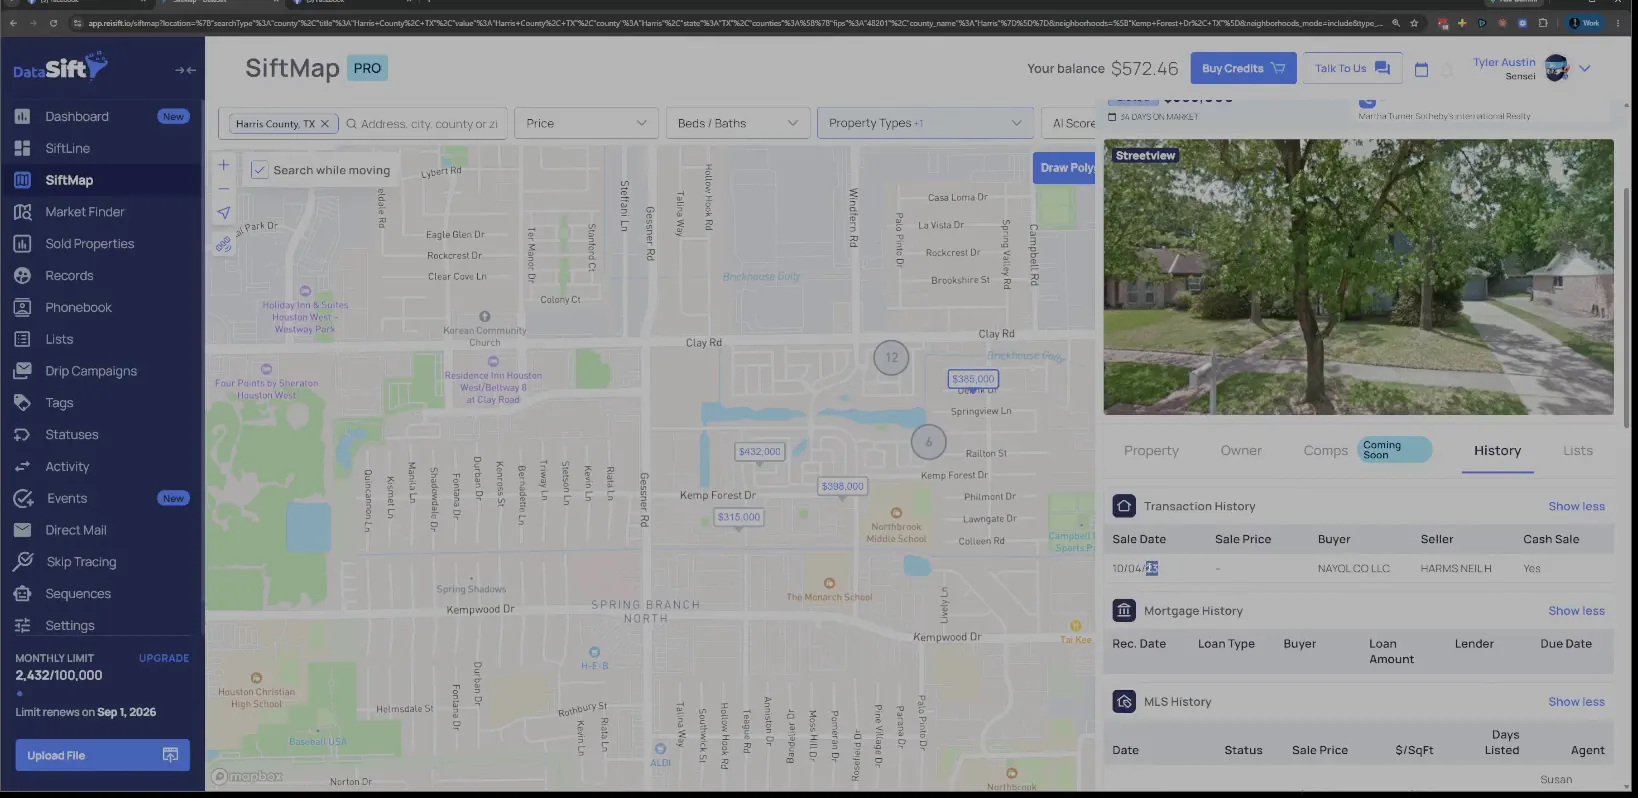Viewport: 1638px width, 798px height.
Task: Switch to the Lists tab
Action: tap(1578, 451)
